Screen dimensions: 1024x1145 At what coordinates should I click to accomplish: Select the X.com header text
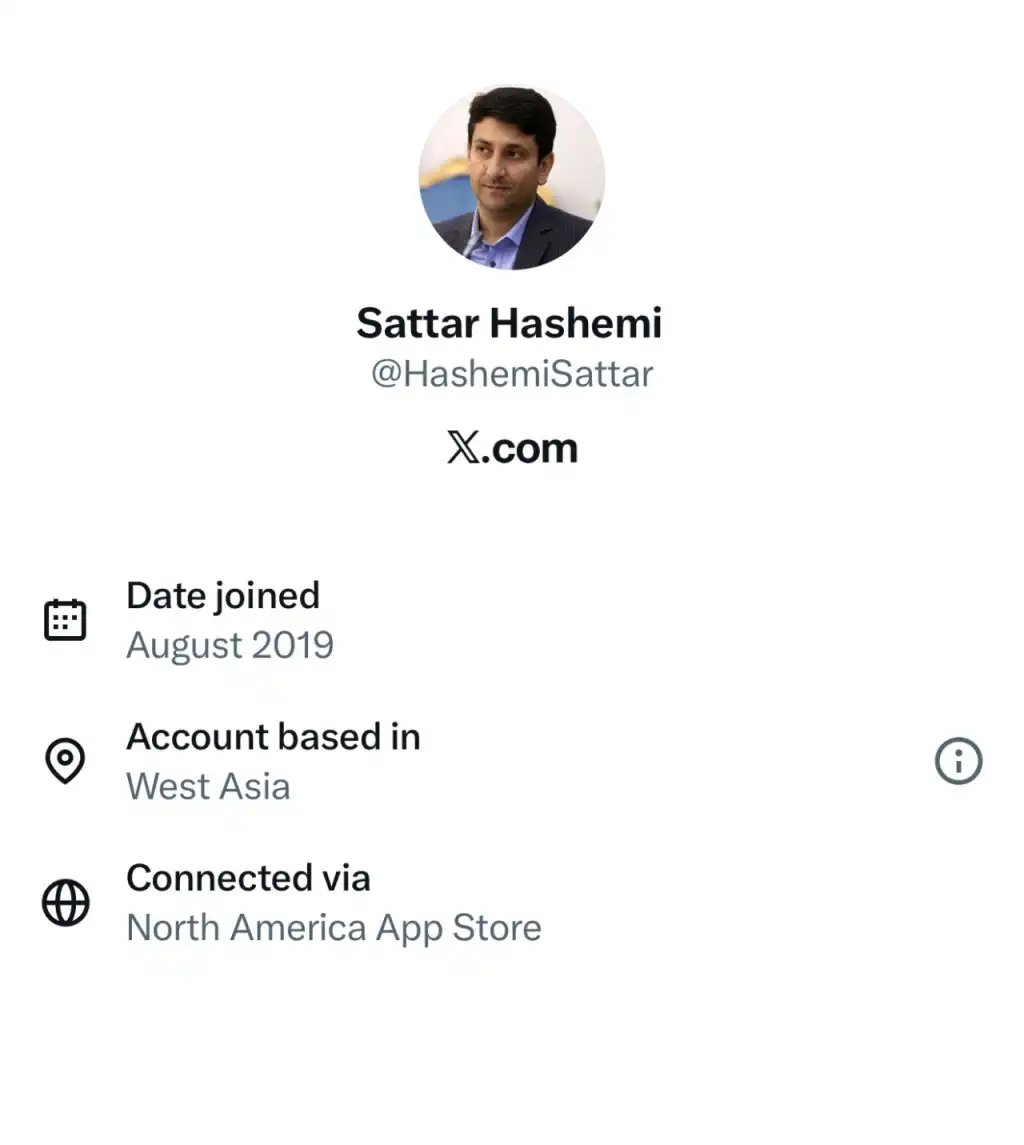pyautogui.click(x=512, y=448)
